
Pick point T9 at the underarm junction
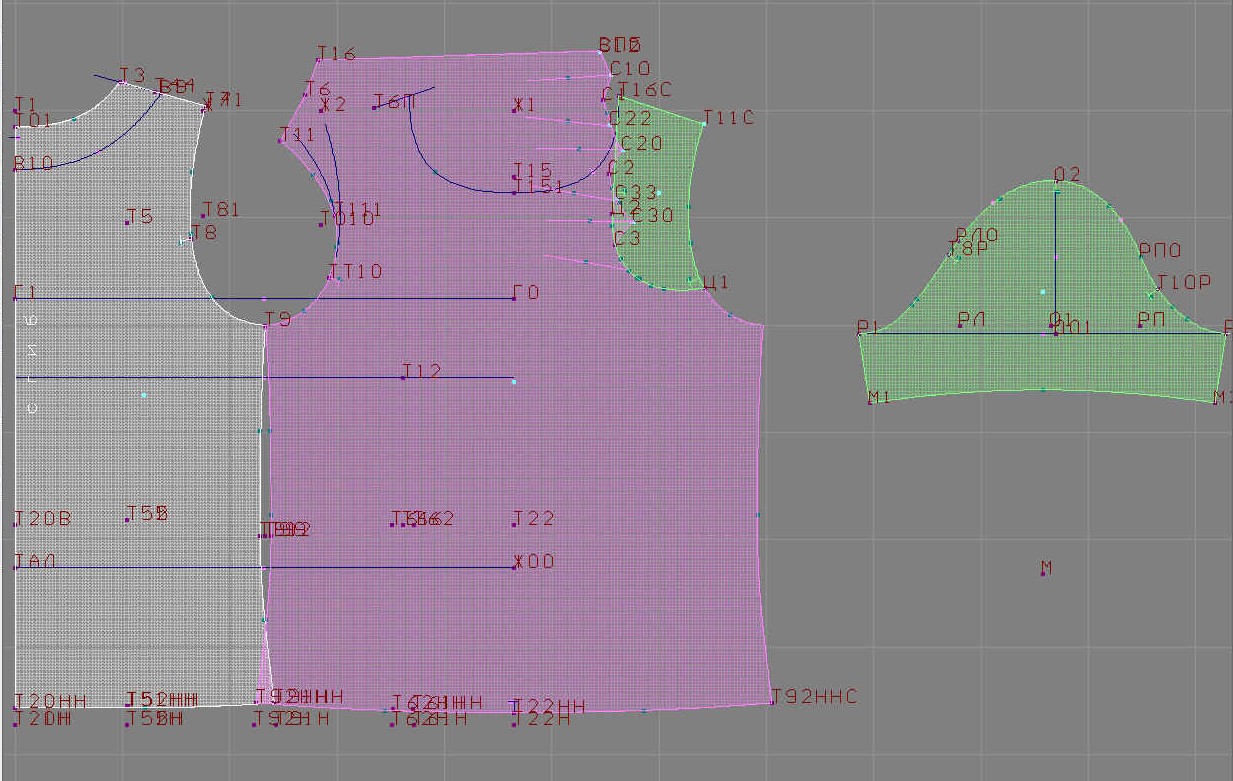[266, 325]
